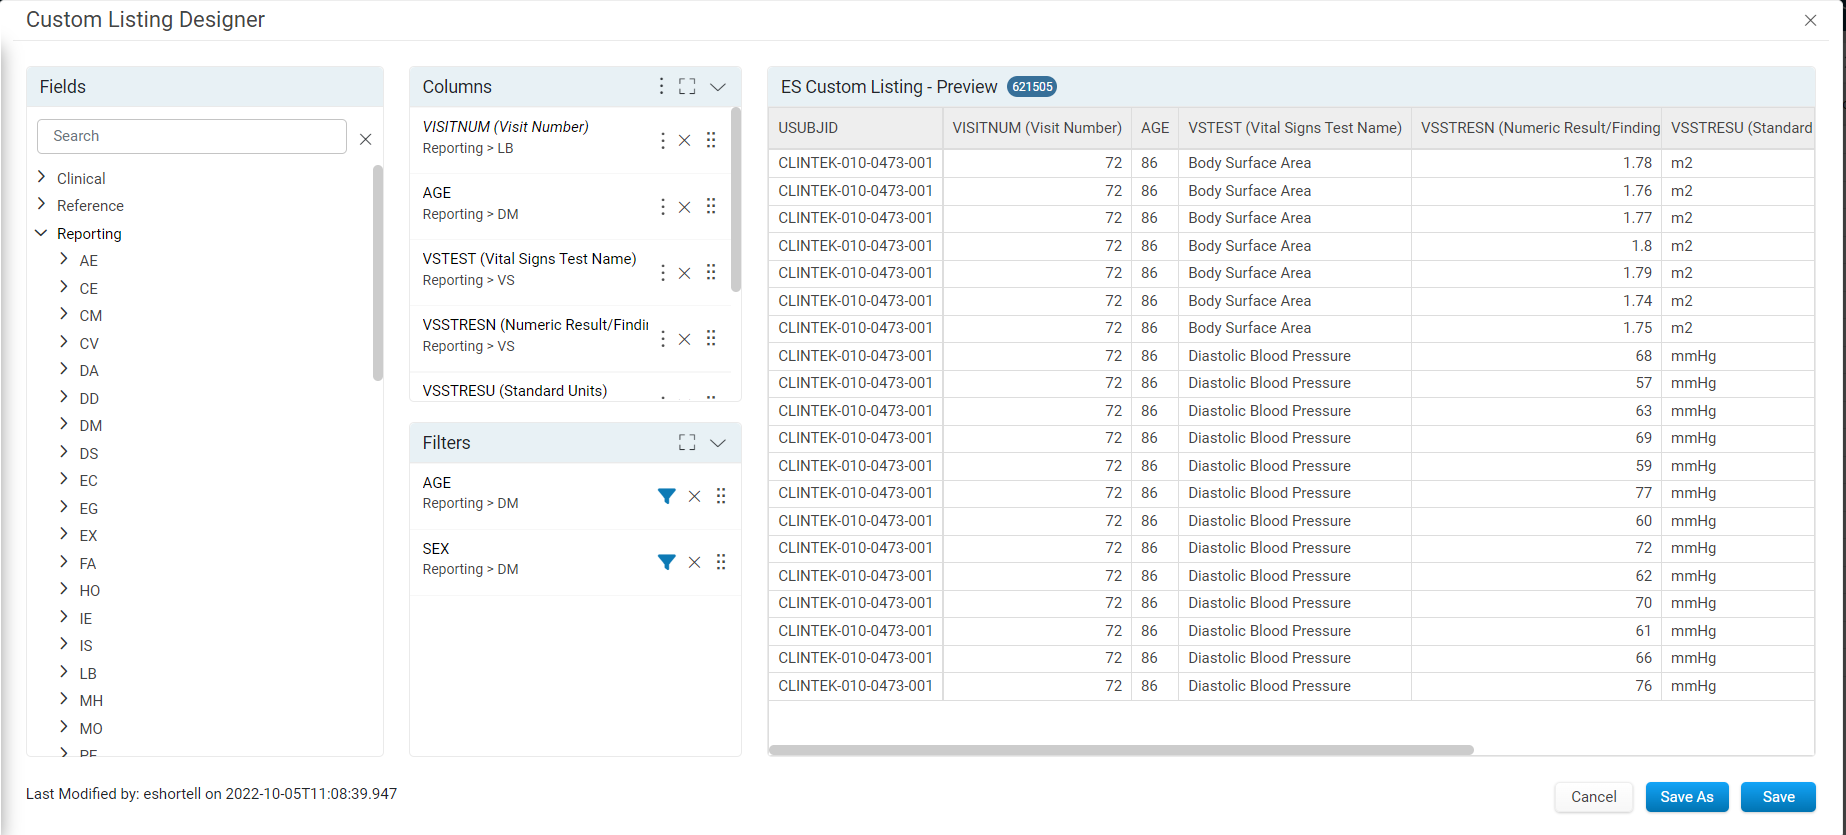
Task: Select the MH domain in tree
Action: point(91,701)
